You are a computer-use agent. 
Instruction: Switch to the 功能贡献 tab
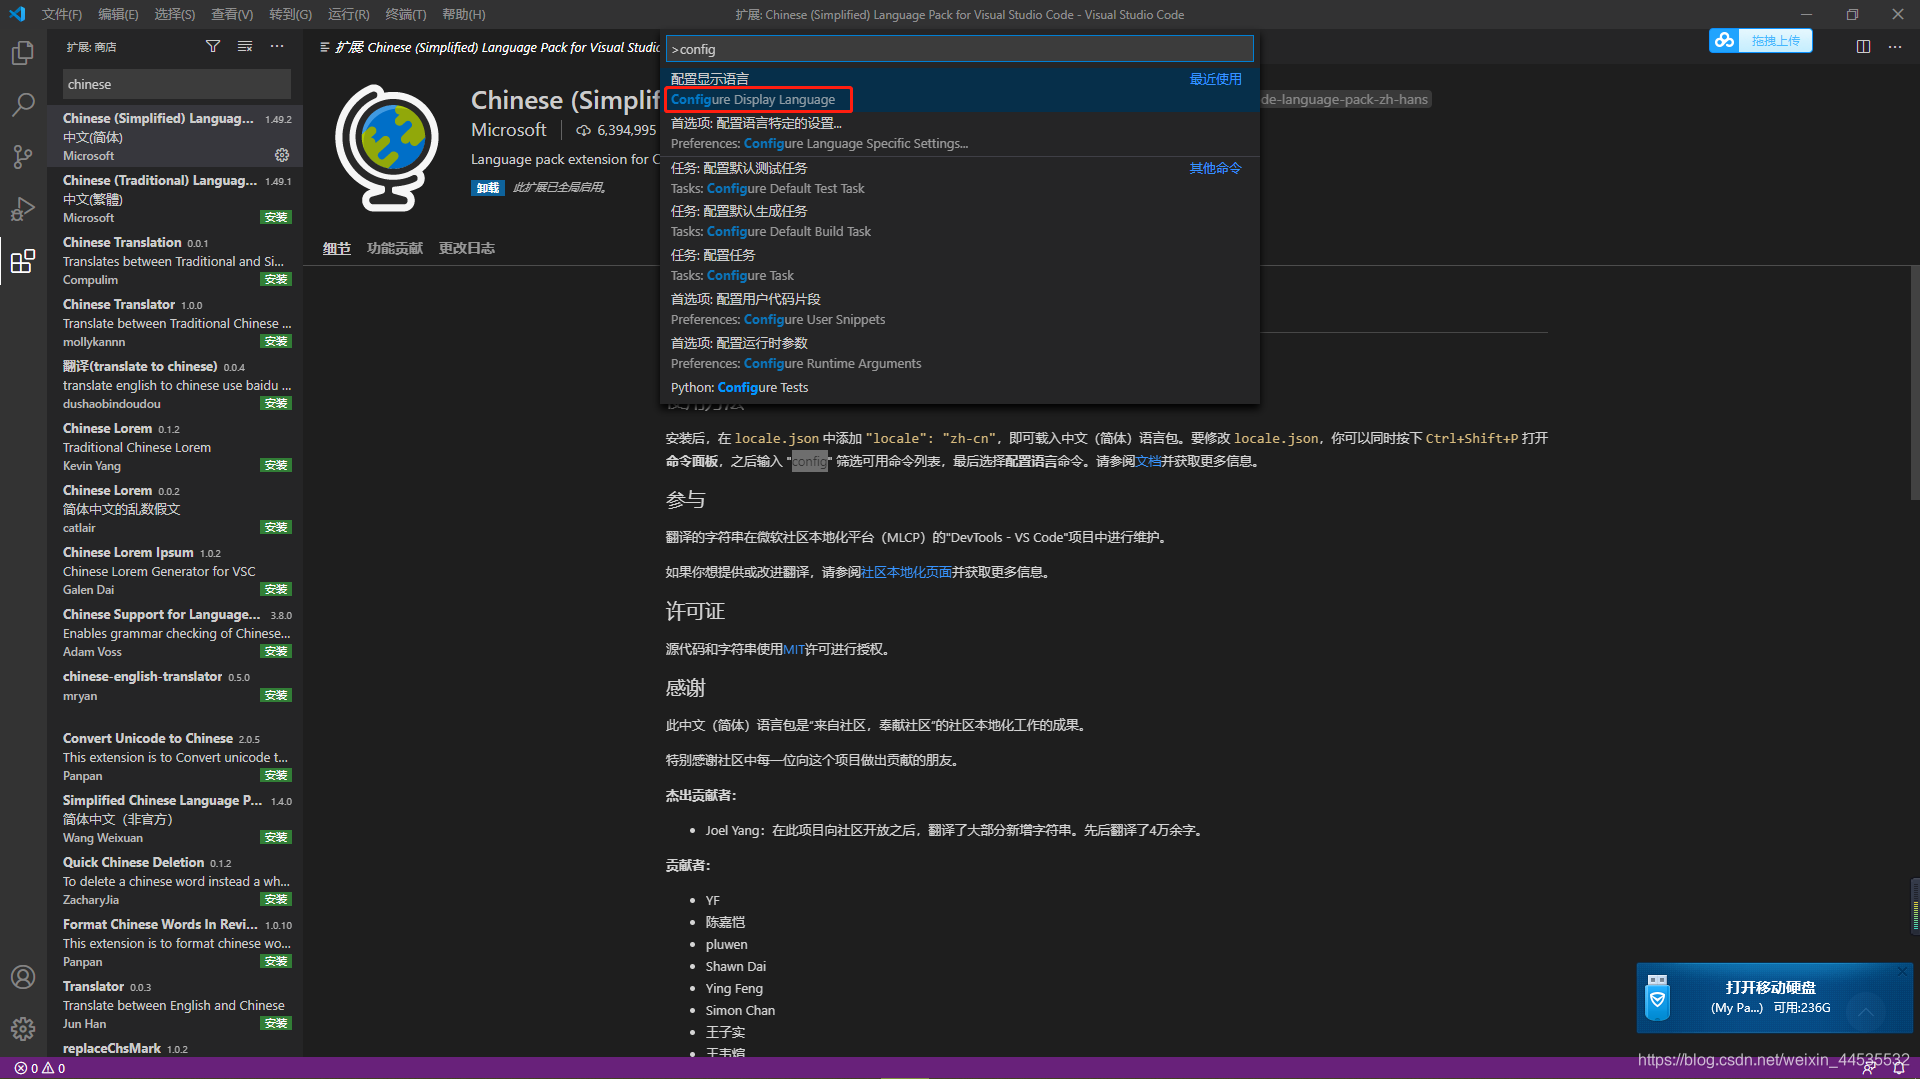[x=395, y=248]
